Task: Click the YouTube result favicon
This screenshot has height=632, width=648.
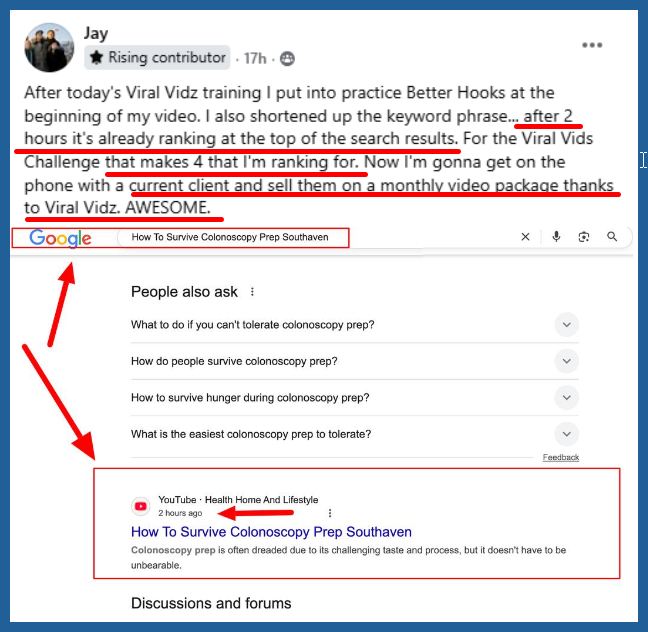Action: pos(141,506)
